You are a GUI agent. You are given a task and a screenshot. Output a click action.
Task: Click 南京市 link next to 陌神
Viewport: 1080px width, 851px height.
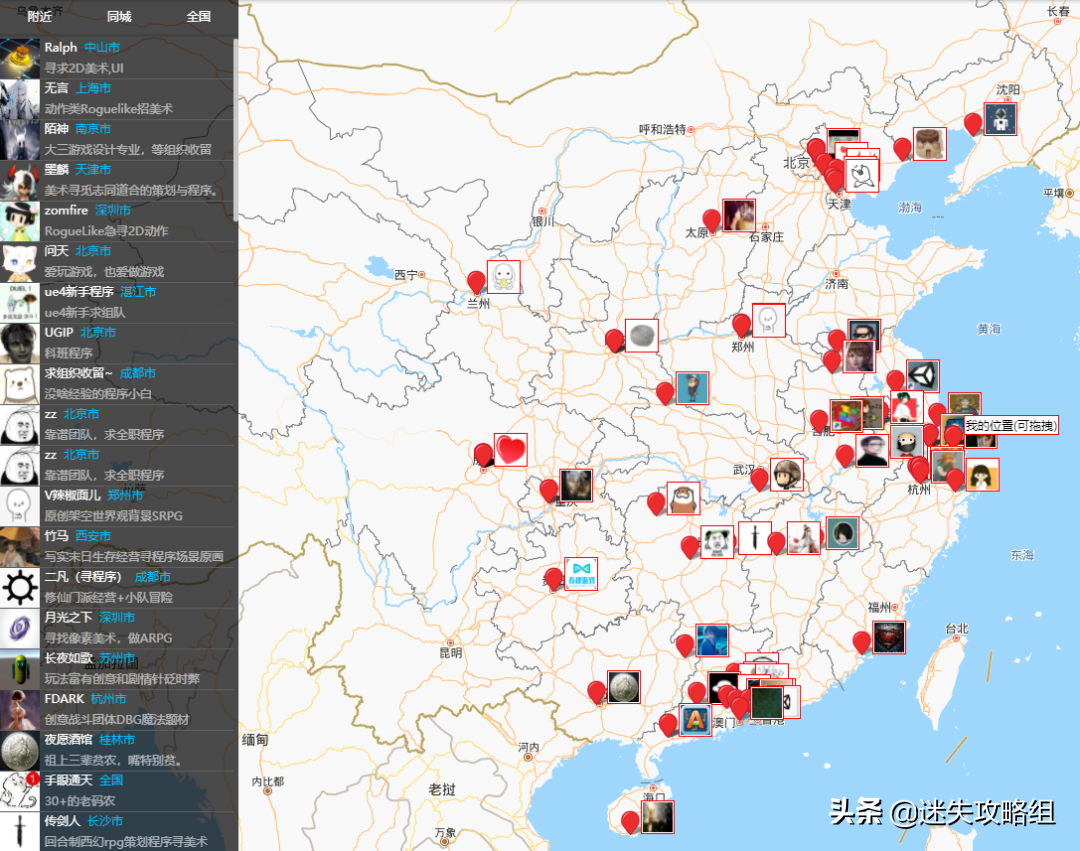click(x=93, y=129)
